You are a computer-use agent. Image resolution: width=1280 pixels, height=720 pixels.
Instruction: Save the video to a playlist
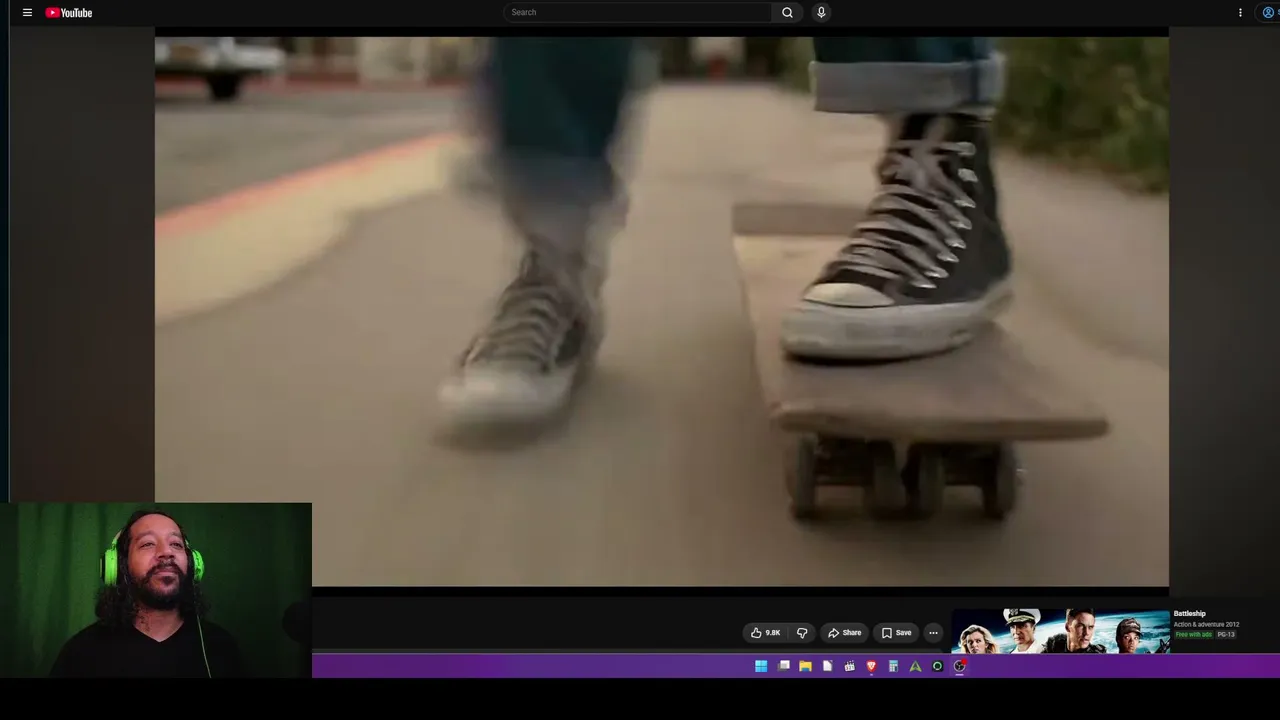pyautogui.click(x=896, y=633)
